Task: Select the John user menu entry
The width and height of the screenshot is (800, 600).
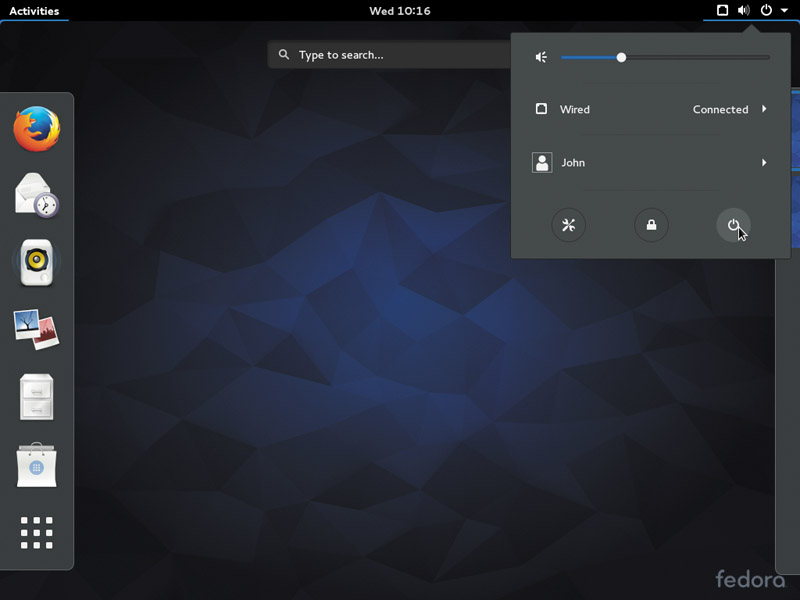Action: pos(651,163)
